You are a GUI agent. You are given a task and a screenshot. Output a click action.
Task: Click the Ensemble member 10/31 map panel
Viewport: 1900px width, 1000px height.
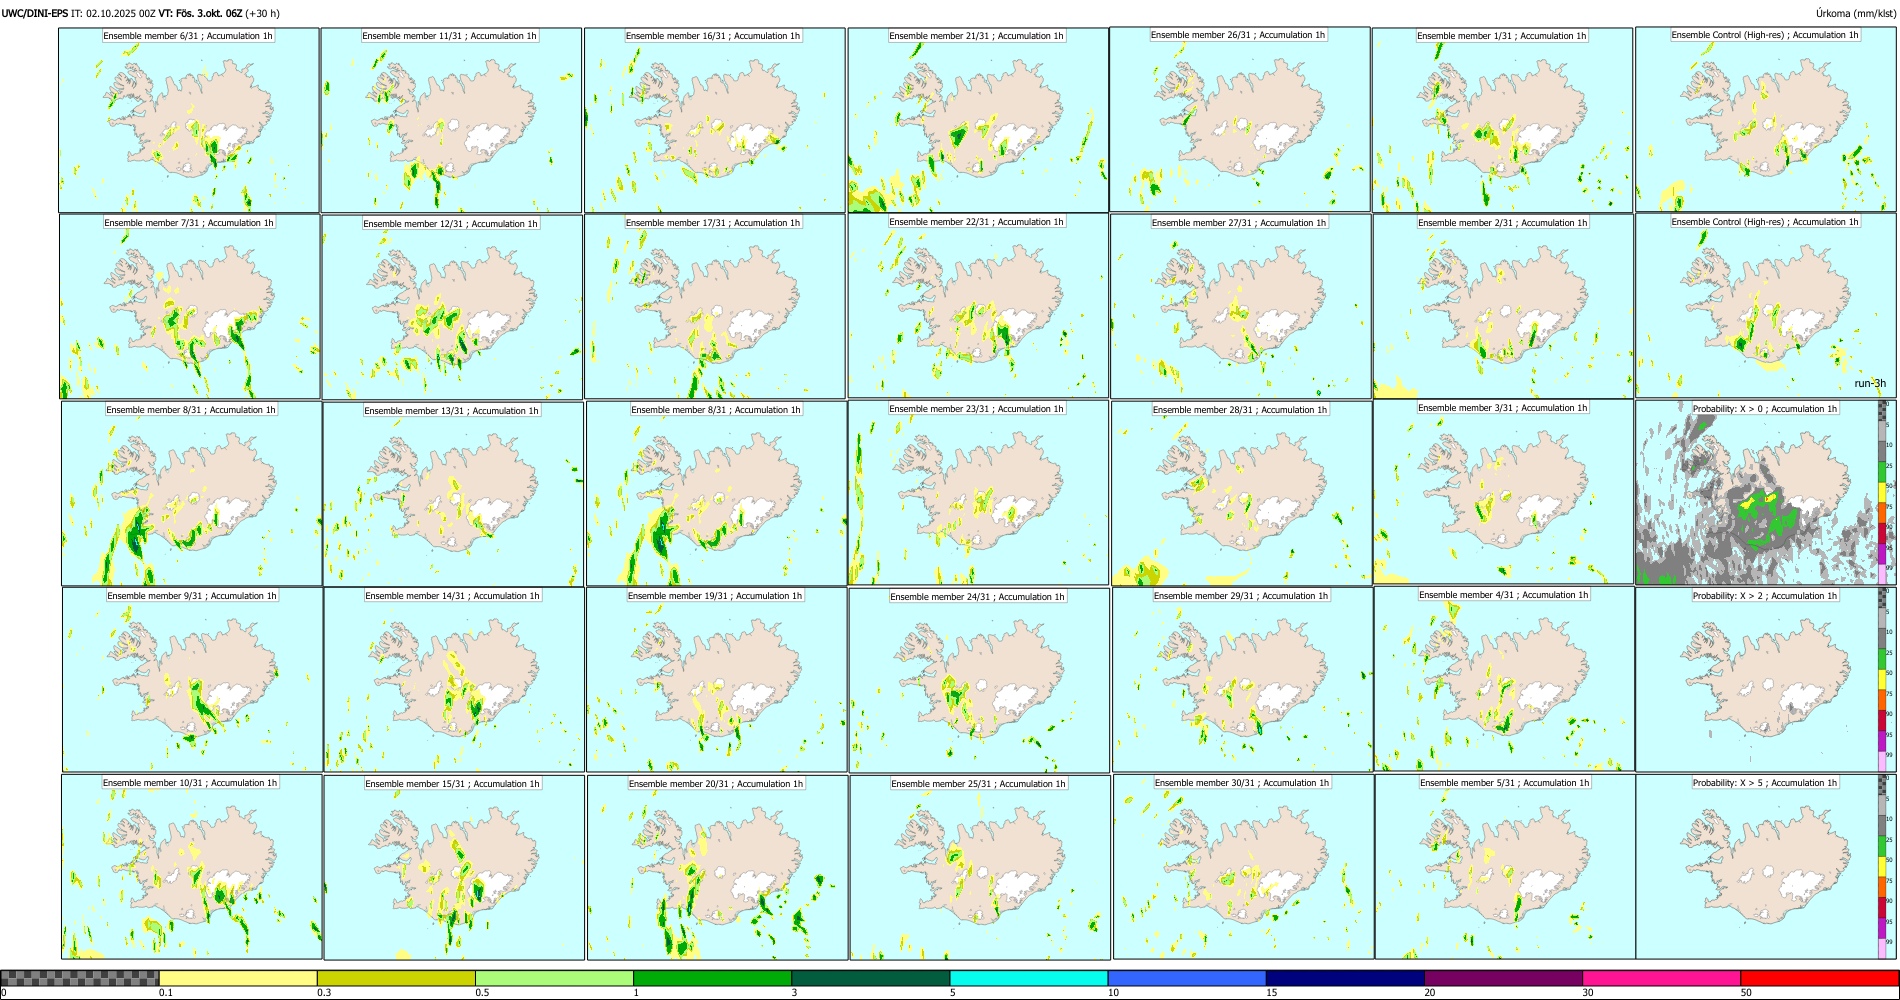pos(192,866)
